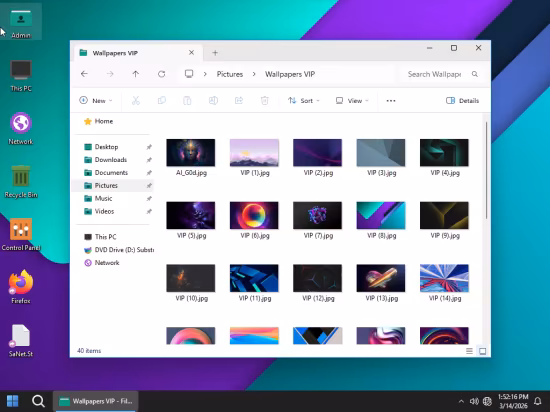Screen dimensions: 550x412
Task: Click Wallpapers VIP in the breadcrumb
Action: [290, 74]
